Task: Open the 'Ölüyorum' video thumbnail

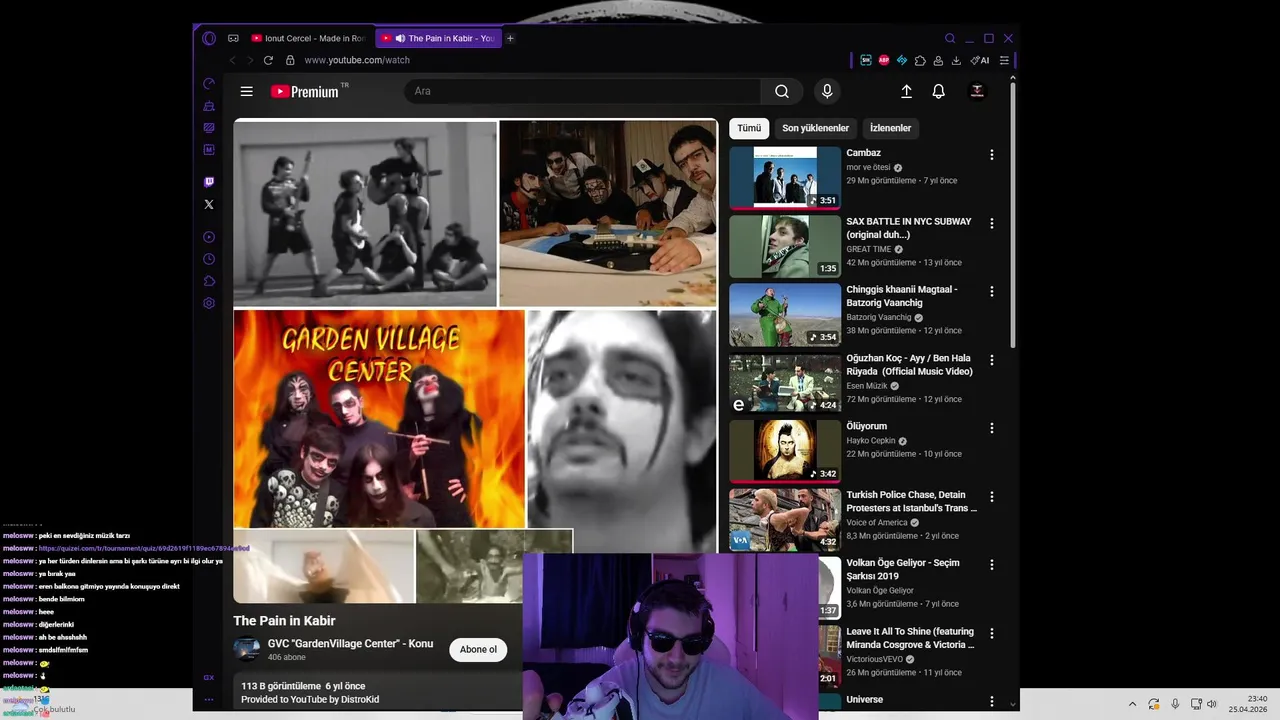Action: tap(785, 451)
